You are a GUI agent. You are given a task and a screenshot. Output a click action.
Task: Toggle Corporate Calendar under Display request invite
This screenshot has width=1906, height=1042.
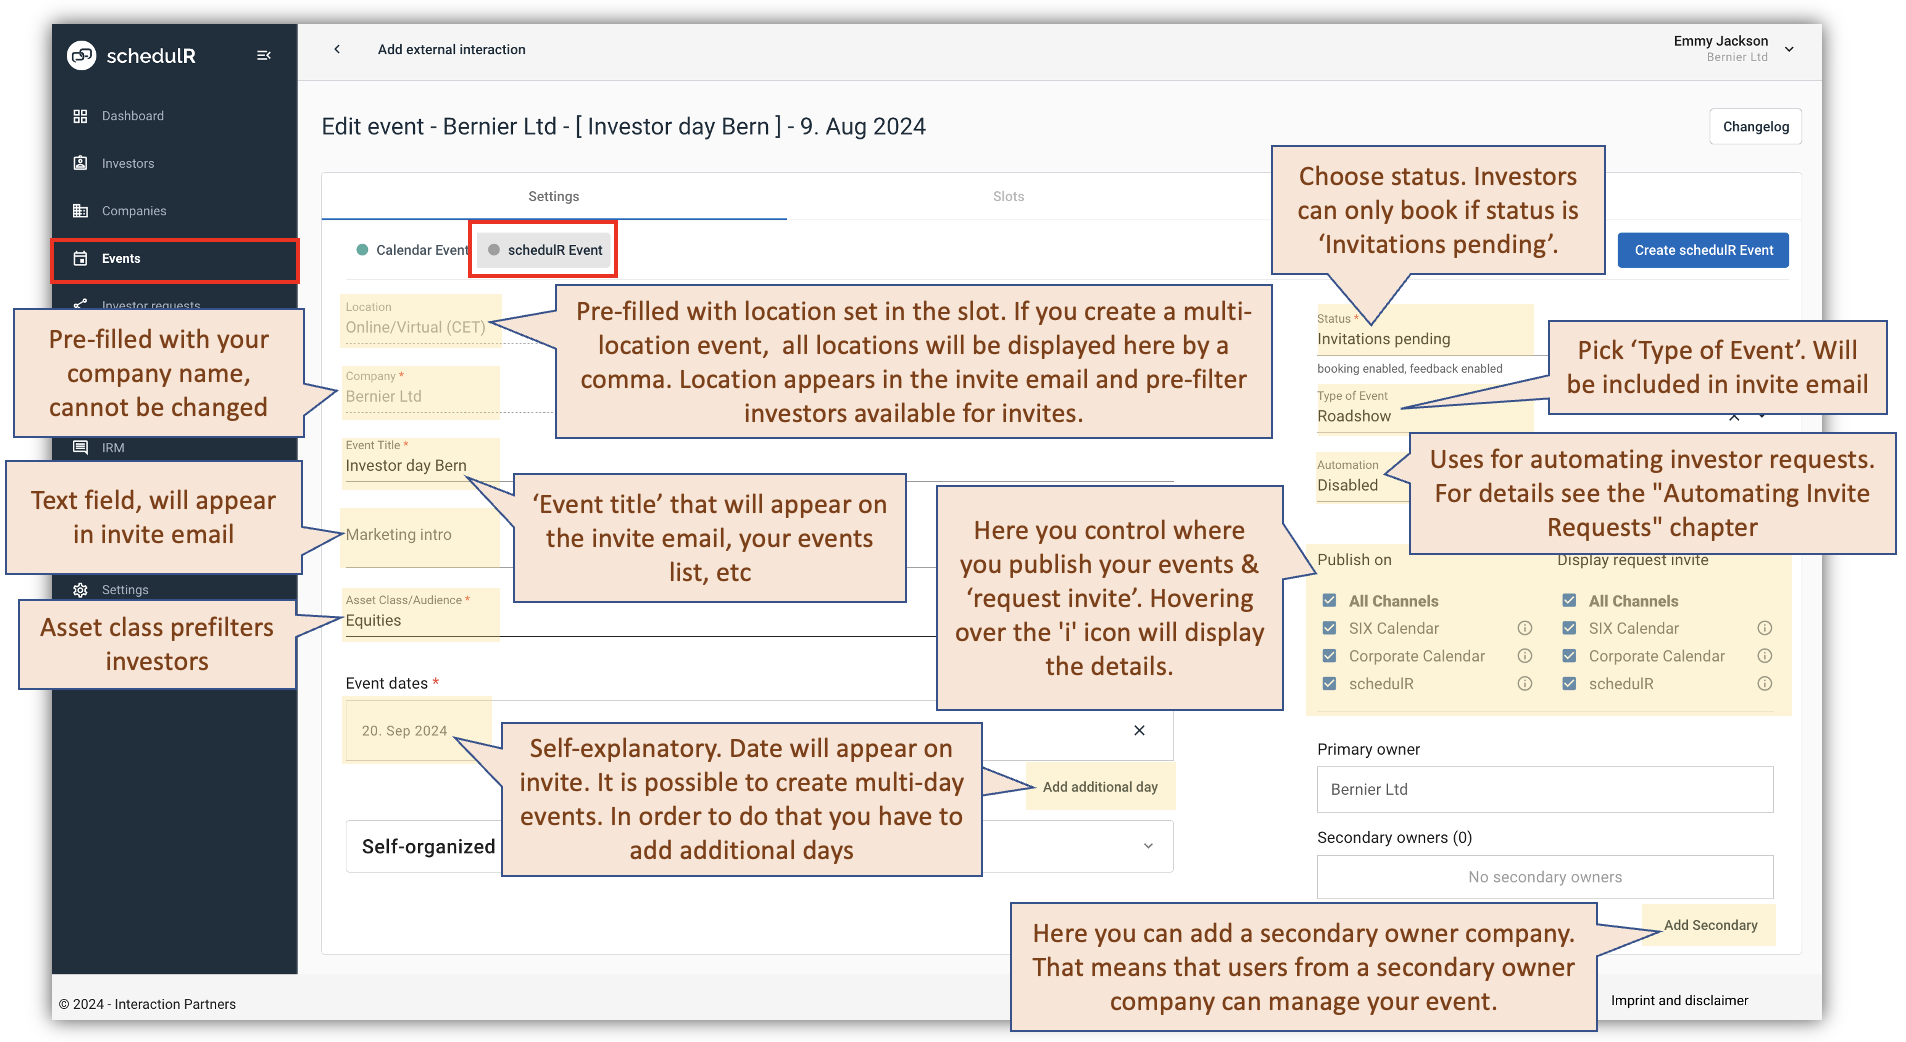(x=1569, y=656)
